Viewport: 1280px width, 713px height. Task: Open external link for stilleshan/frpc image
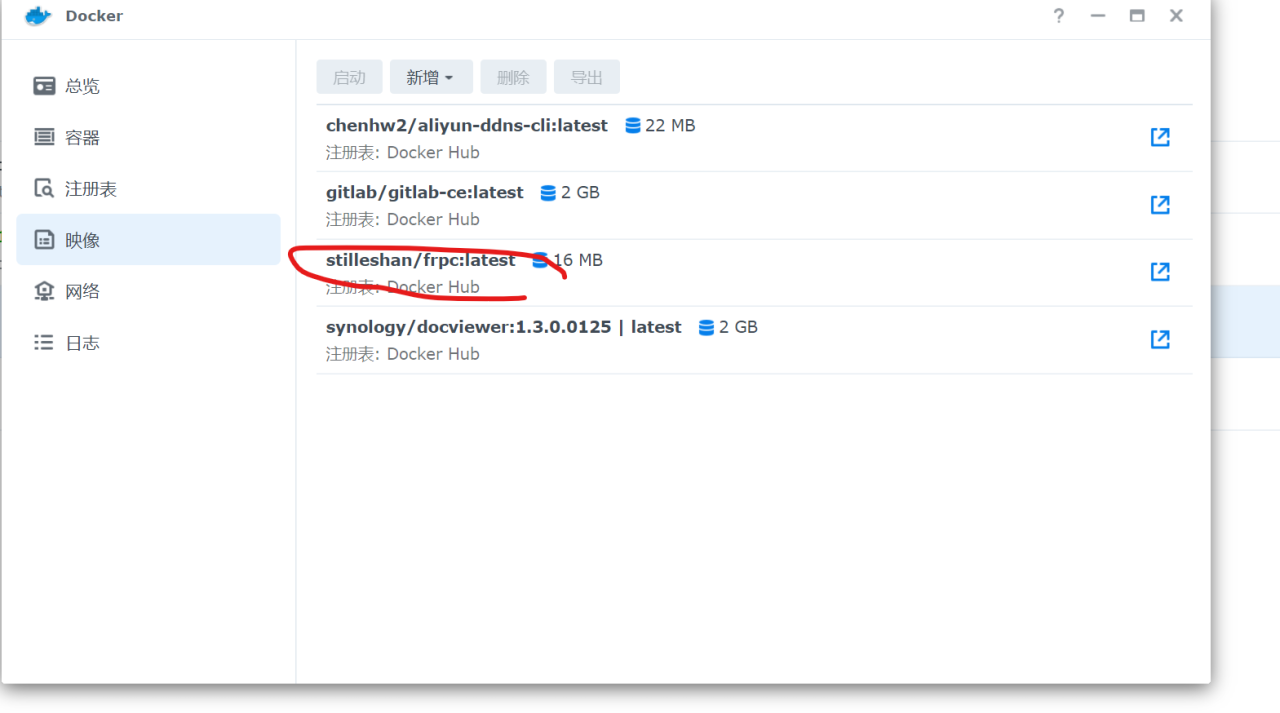1160,272
